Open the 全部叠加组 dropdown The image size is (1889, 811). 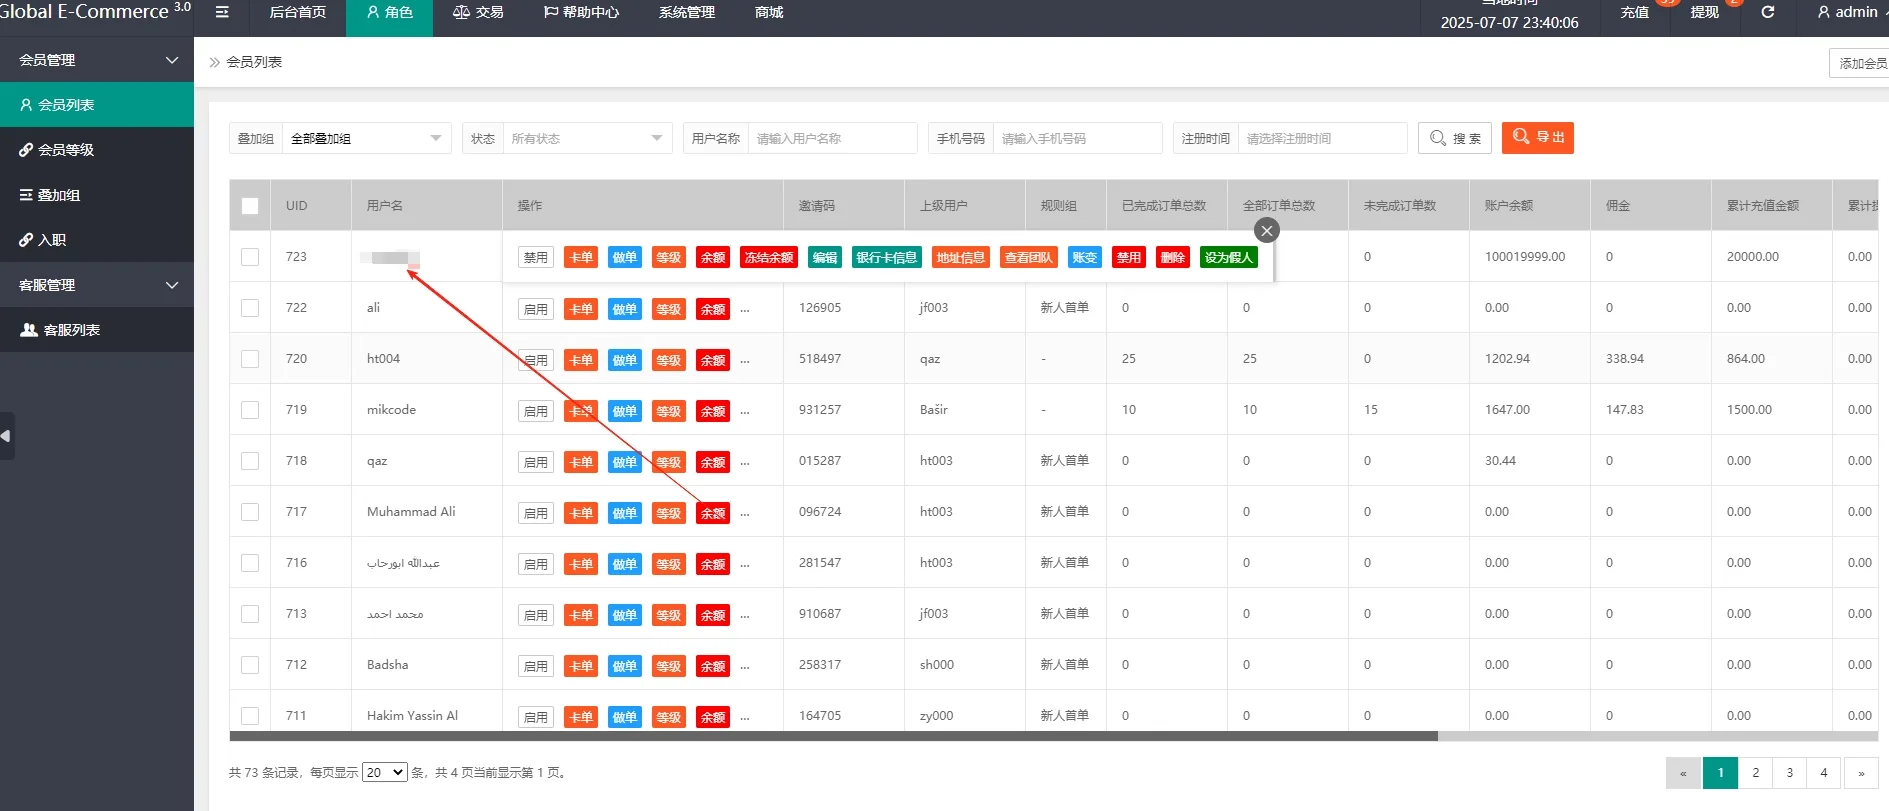tap(365, 138)
